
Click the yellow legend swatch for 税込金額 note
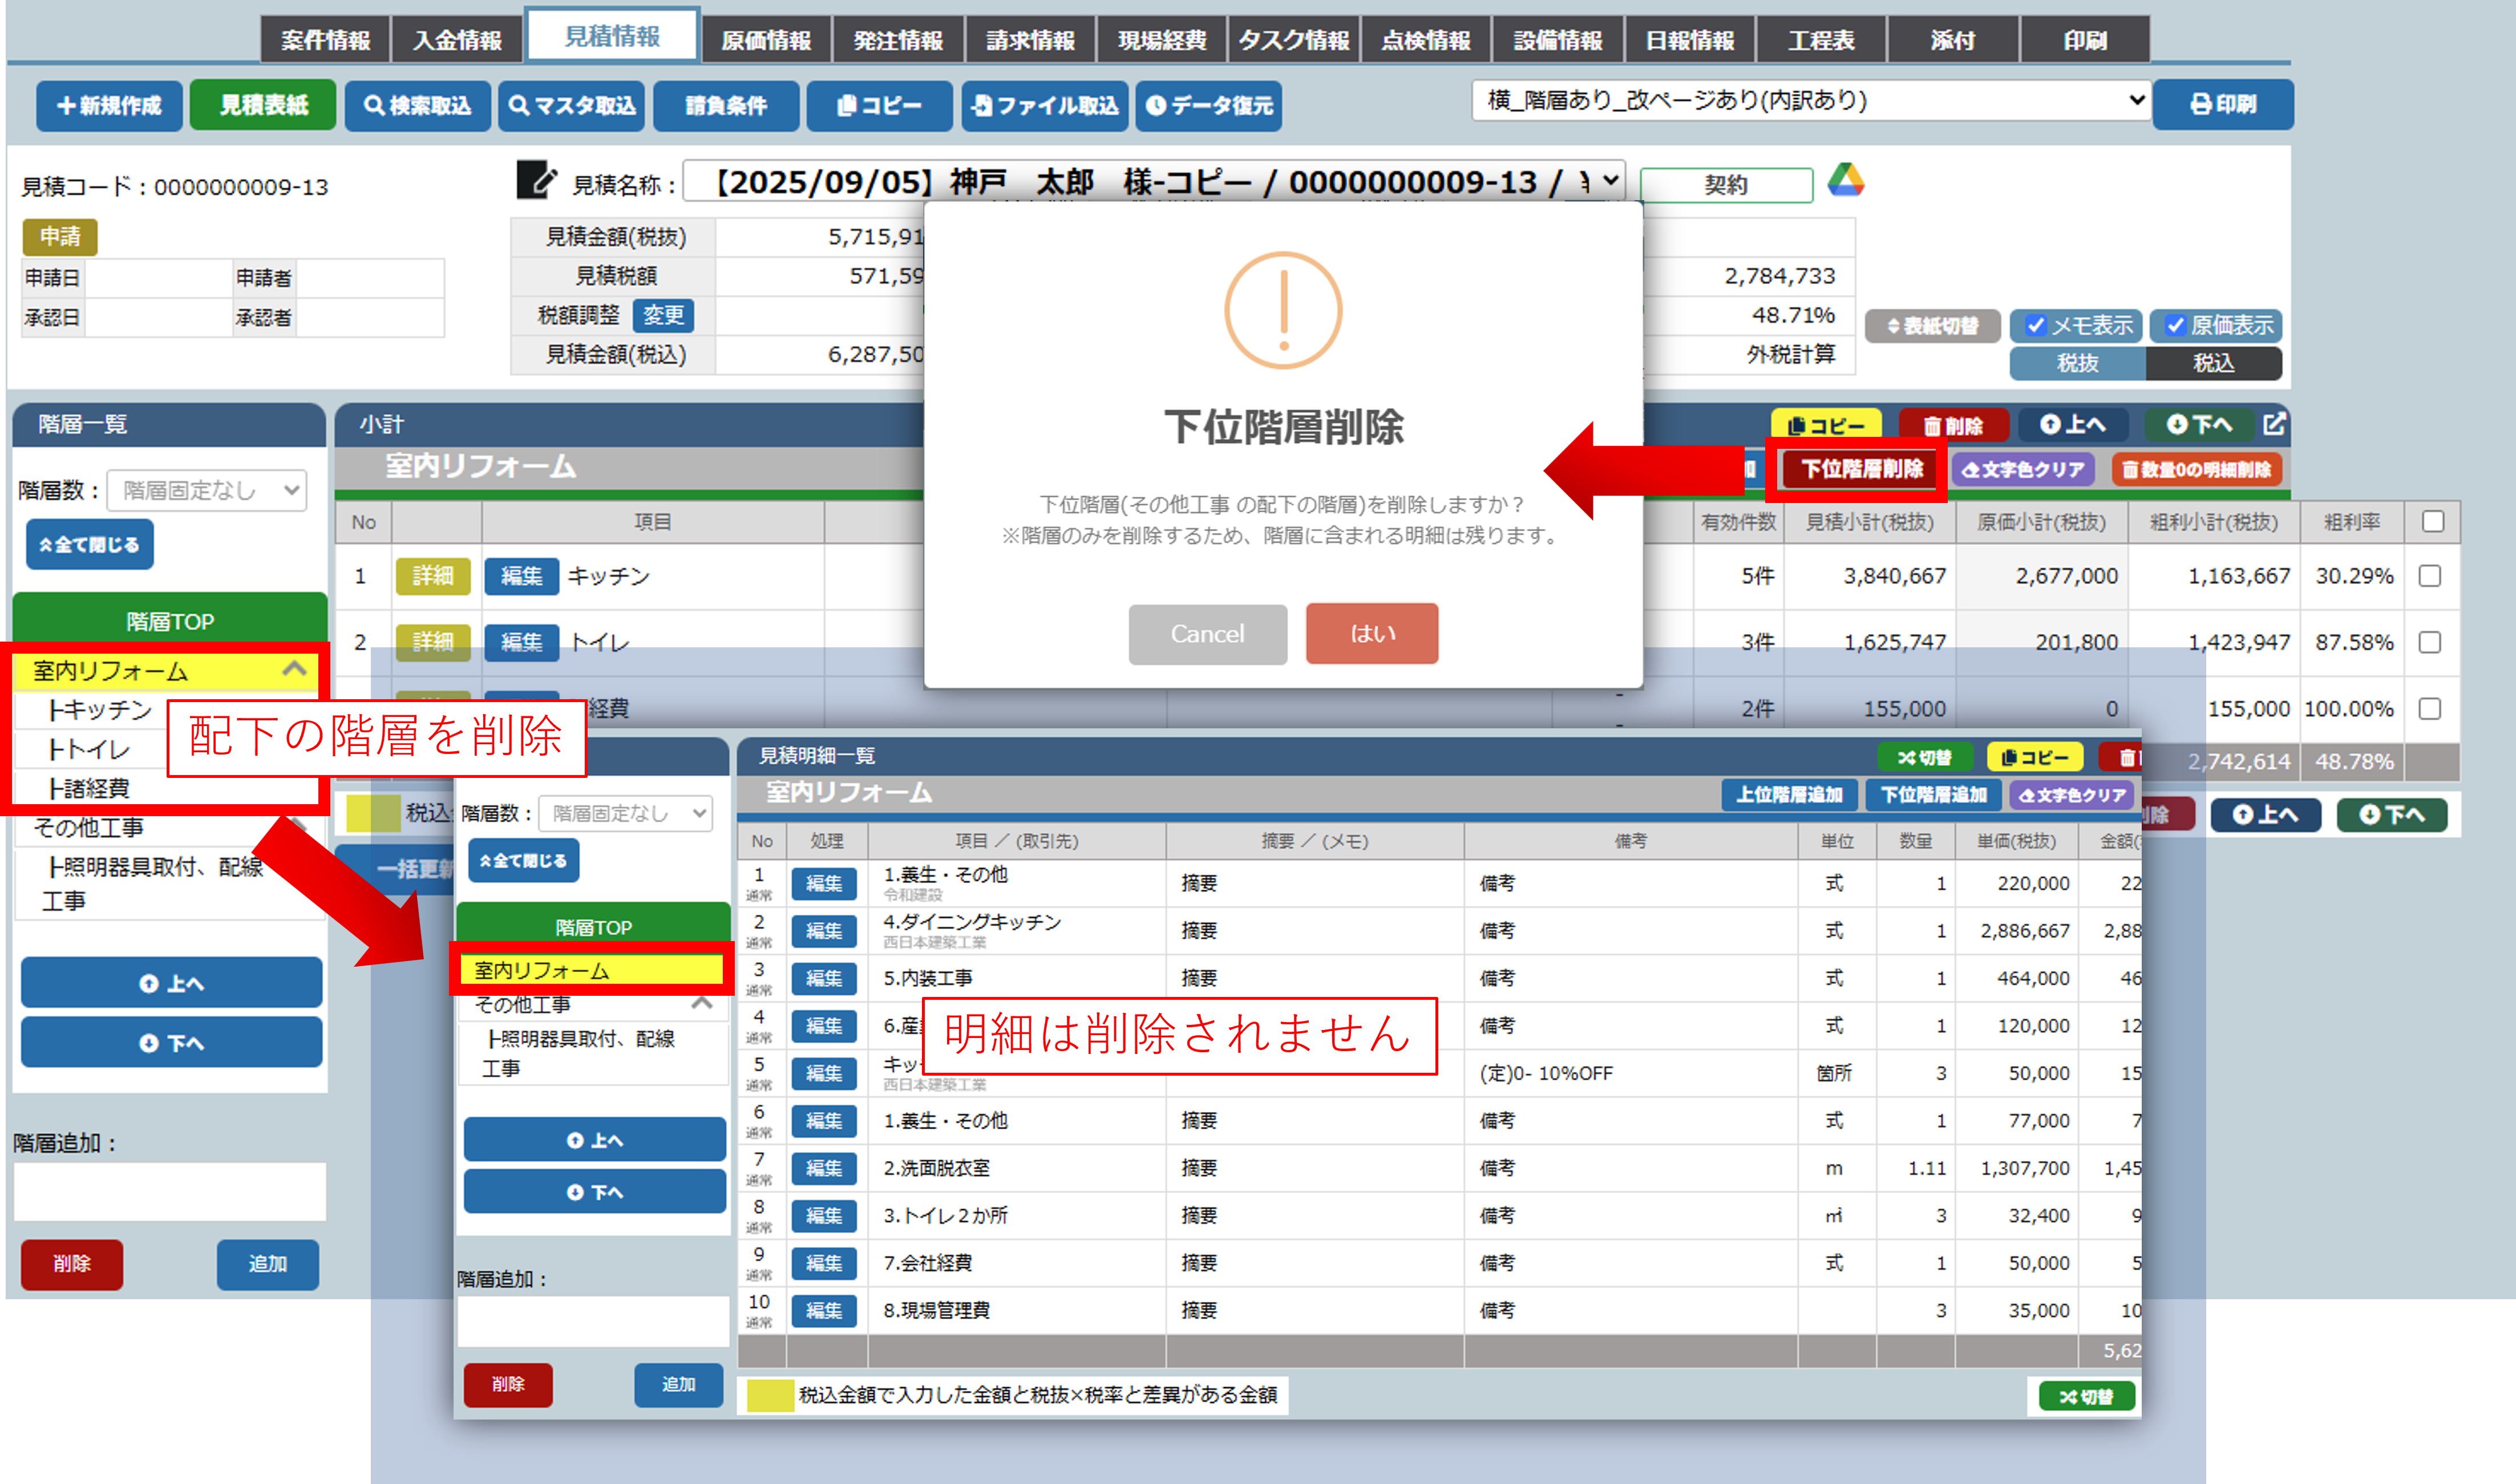(x=770, y=1395)
